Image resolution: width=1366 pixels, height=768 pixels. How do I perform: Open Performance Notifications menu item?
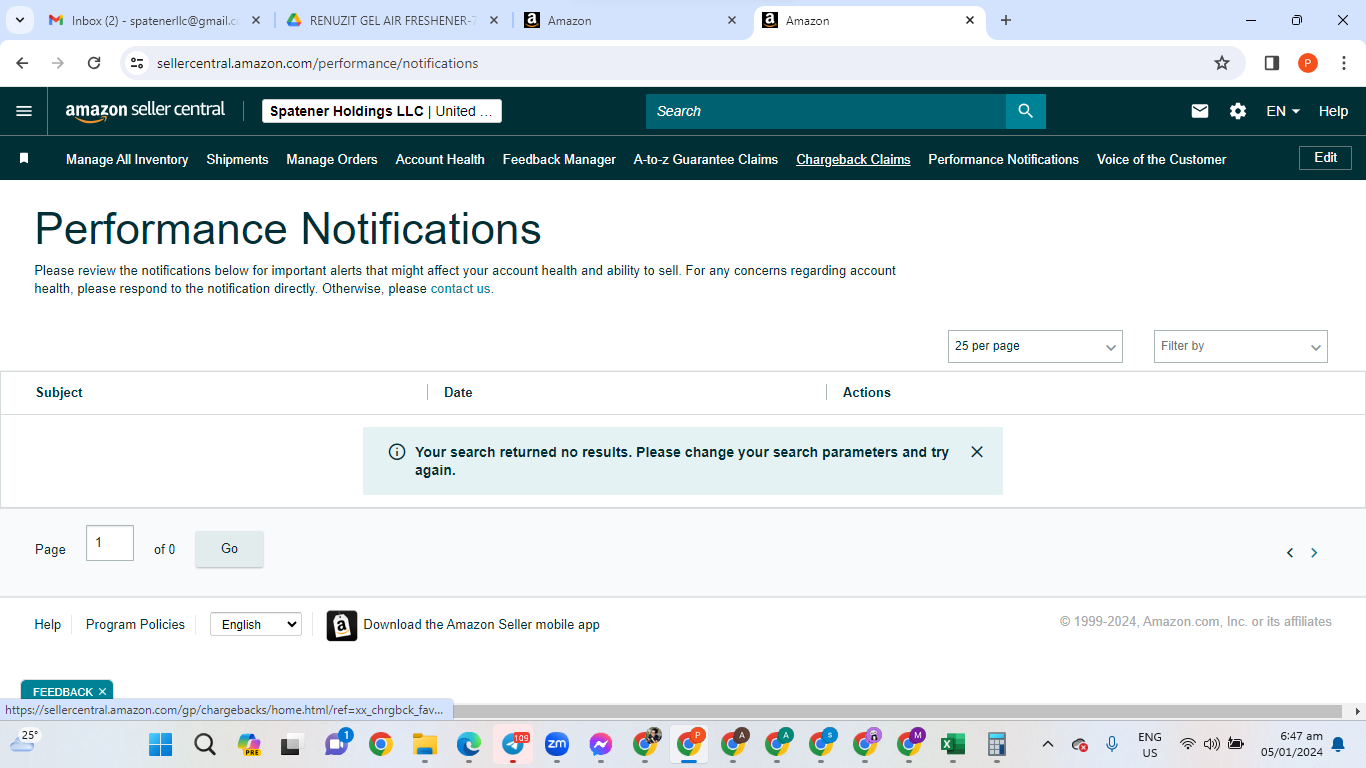click(1003, 159)
